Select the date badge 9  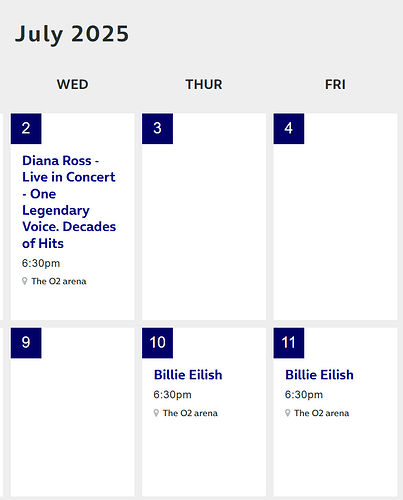point(26,343)
